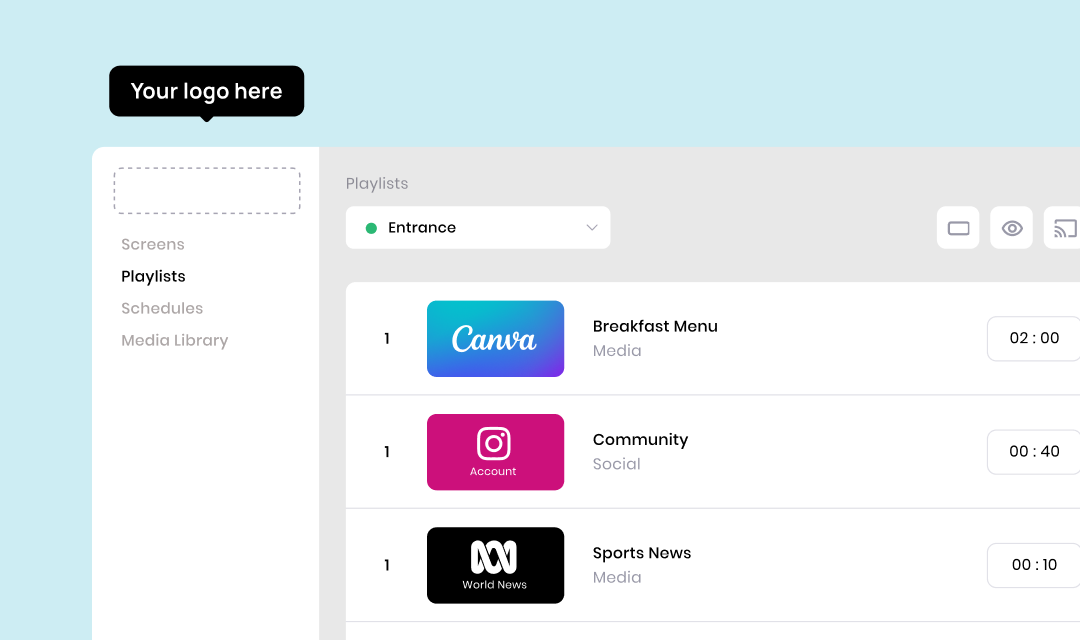The image size is (1080, 640).
Task: Click the dashed logo placeholder box
Action: (x=207, y=190)
